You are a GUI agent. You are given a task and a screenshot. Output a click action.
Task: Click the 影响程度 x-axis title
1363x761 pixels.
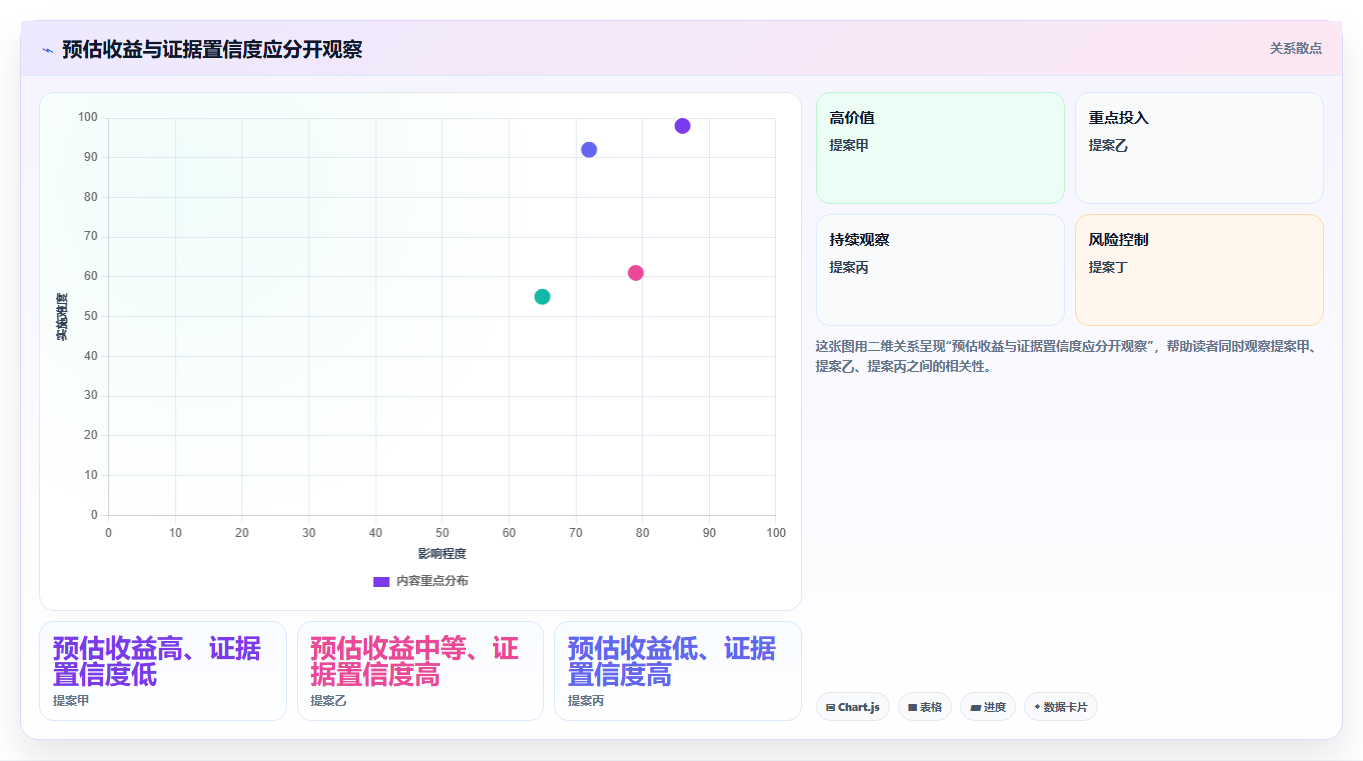click(x=442, y=554)
